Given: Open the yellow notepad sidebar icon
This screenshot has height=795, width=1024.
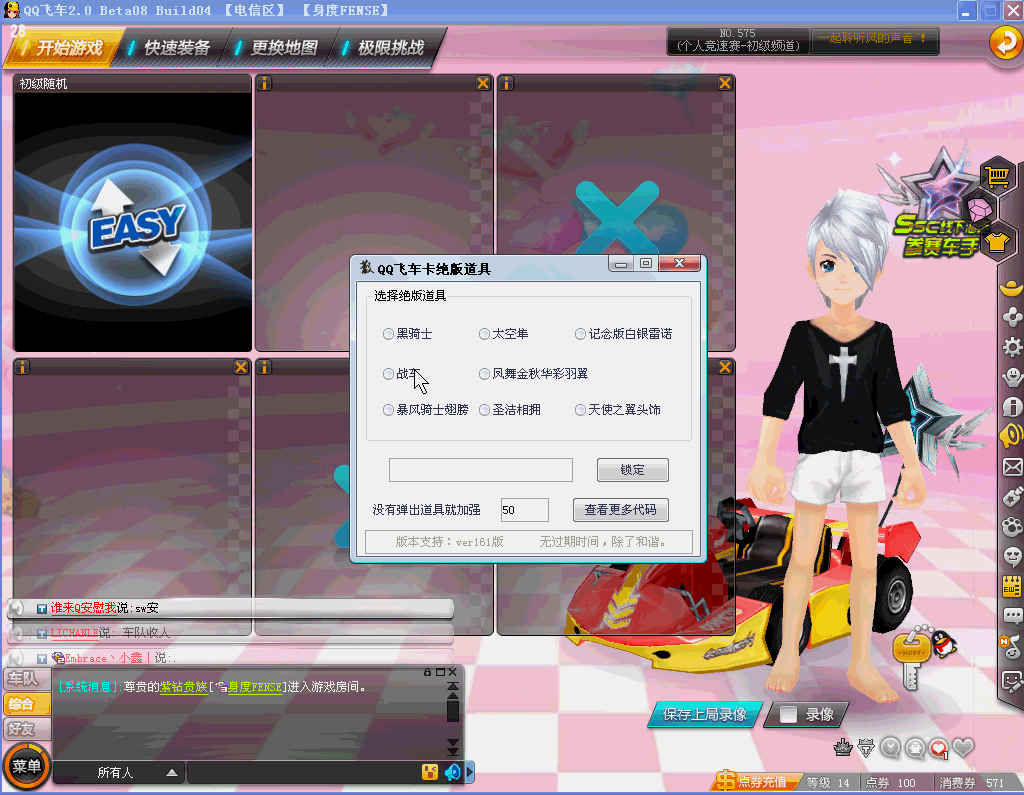Looking at the screenshot, I should click(x=1012, y=587).
